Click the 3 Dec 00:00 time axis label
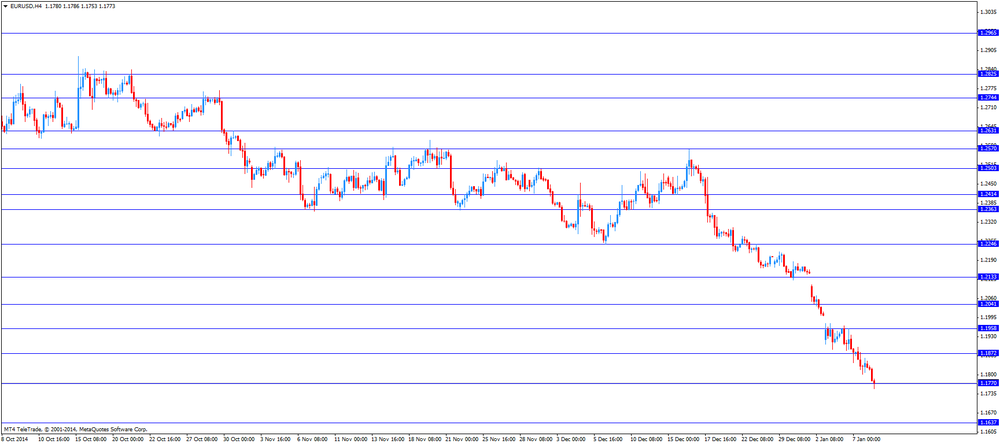Screen dimensions: 1000x444 coord(573,440)
